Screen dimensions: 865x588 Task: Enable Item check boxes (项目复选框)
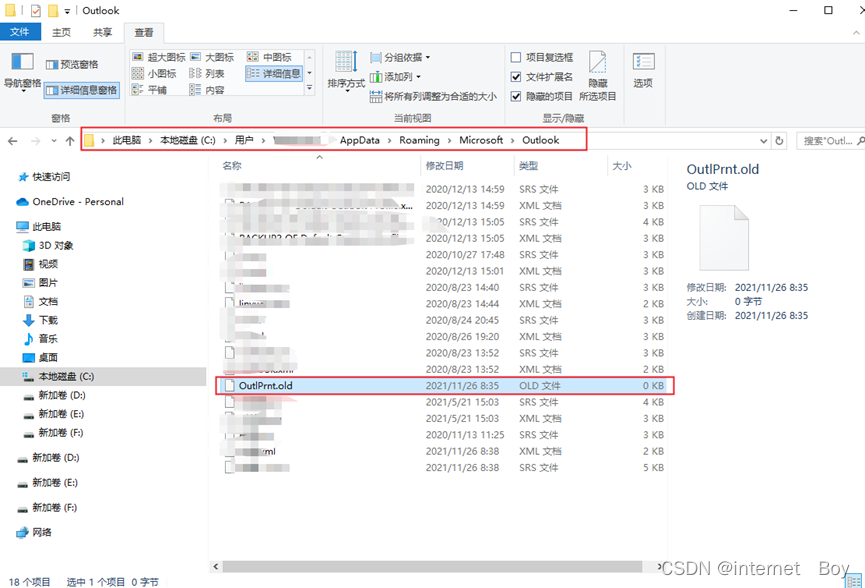coord(516,57)
